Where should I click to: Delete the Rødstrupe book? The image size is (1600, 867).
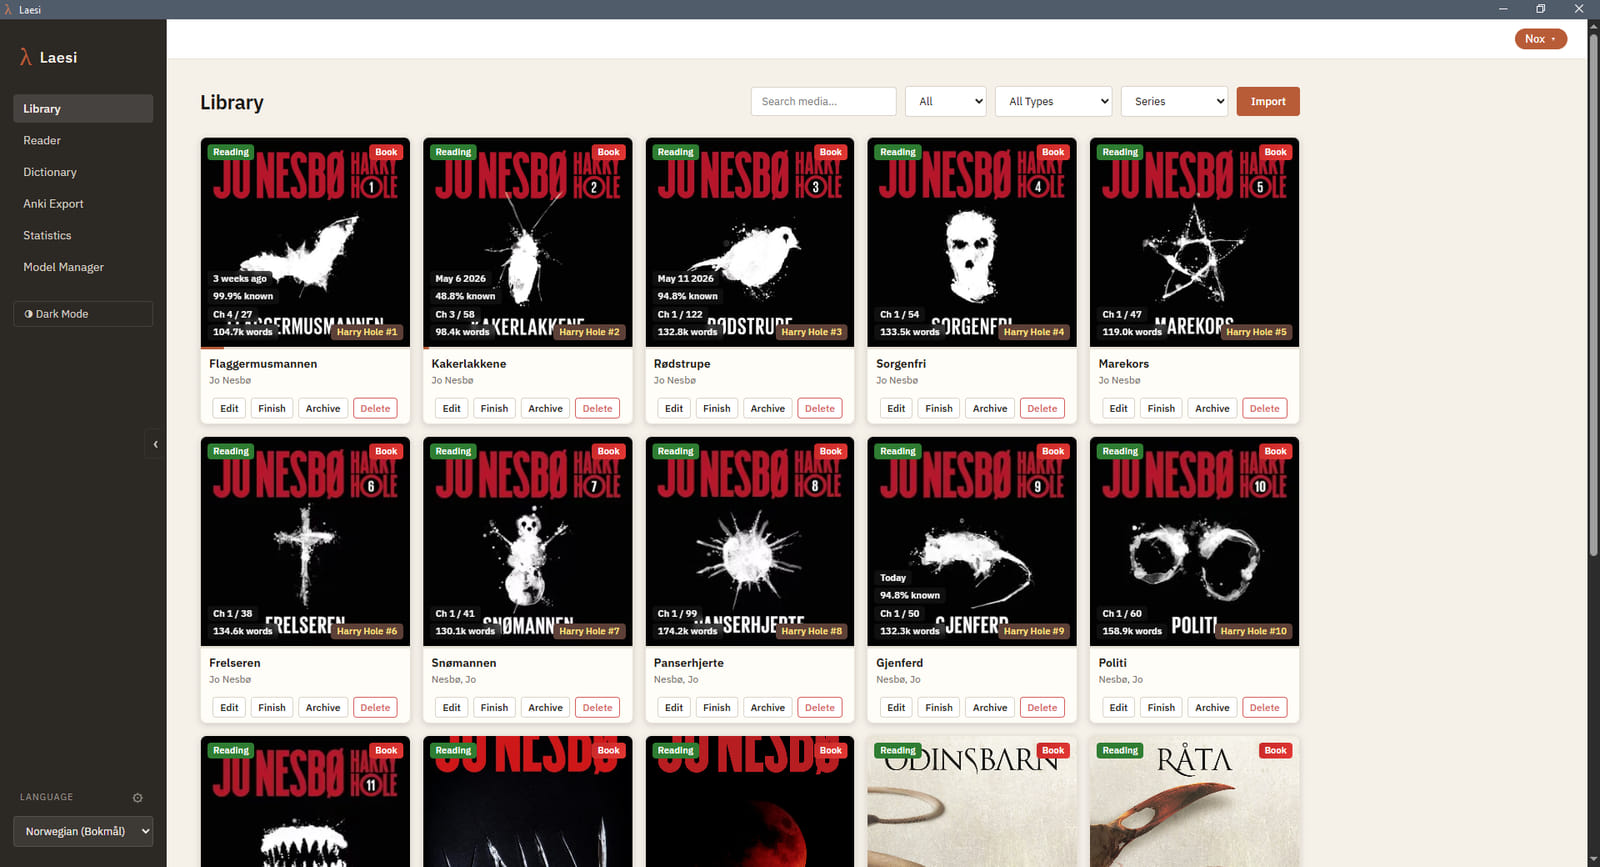click(x=820, y=408)
